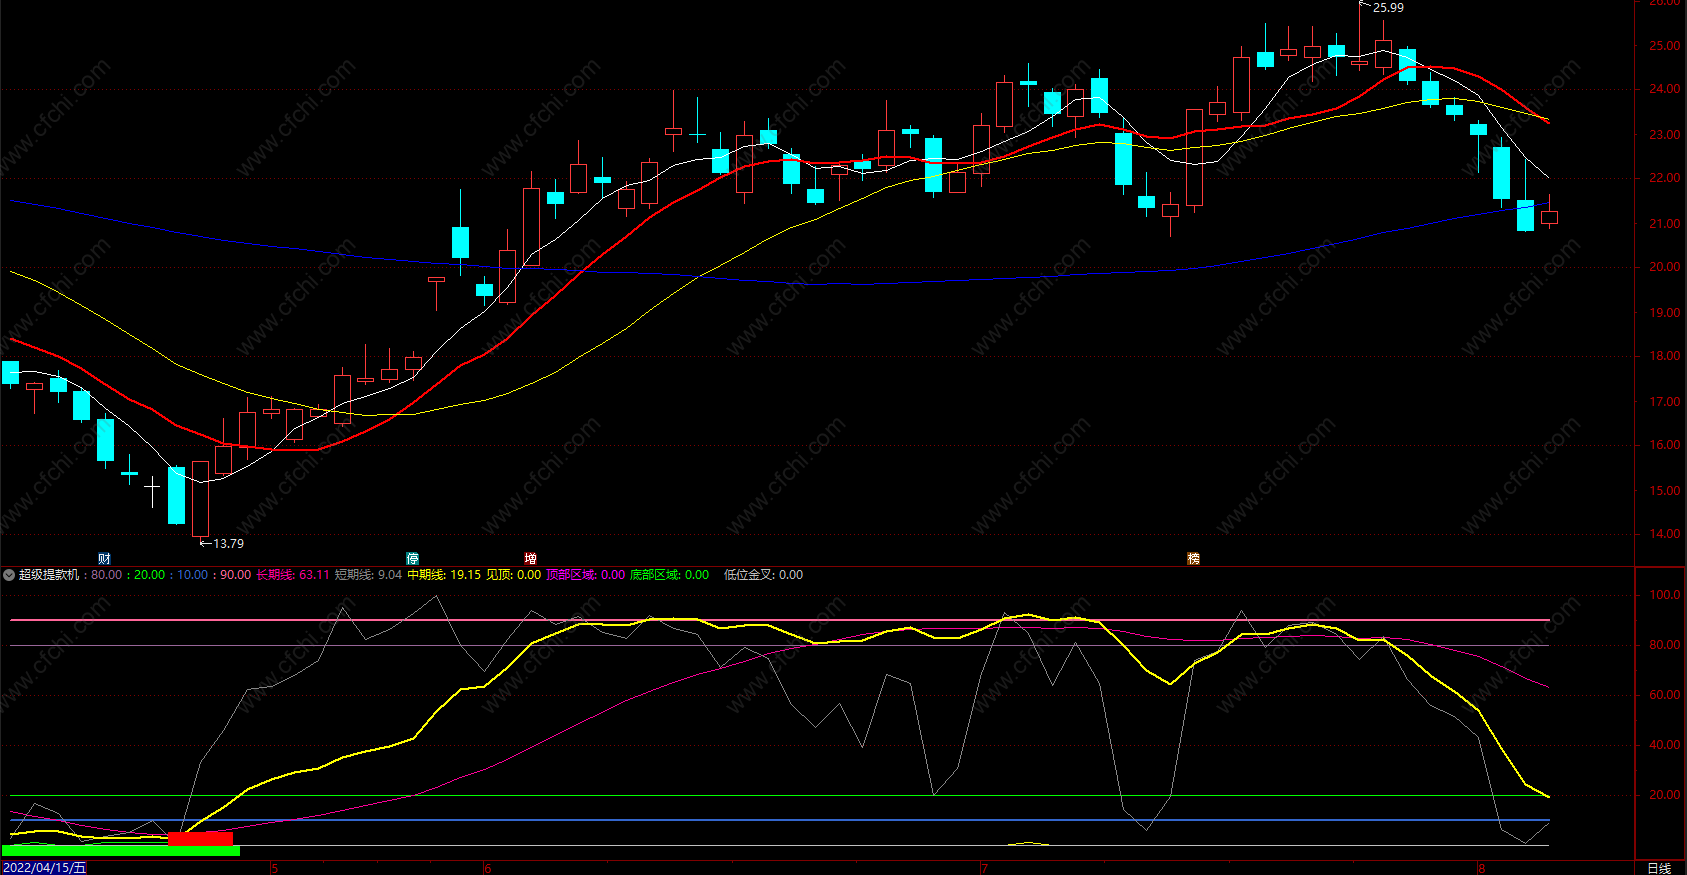Click the 长期线: 63.11 value
This screenshot has height=875, width=1687.
293,575
